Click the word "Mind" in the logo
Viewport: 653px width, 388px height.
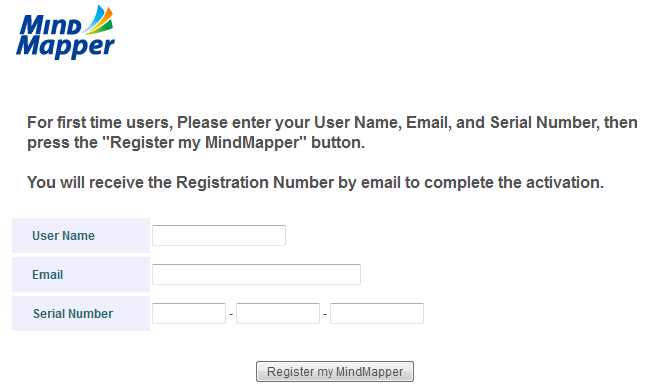coord(50,25)
